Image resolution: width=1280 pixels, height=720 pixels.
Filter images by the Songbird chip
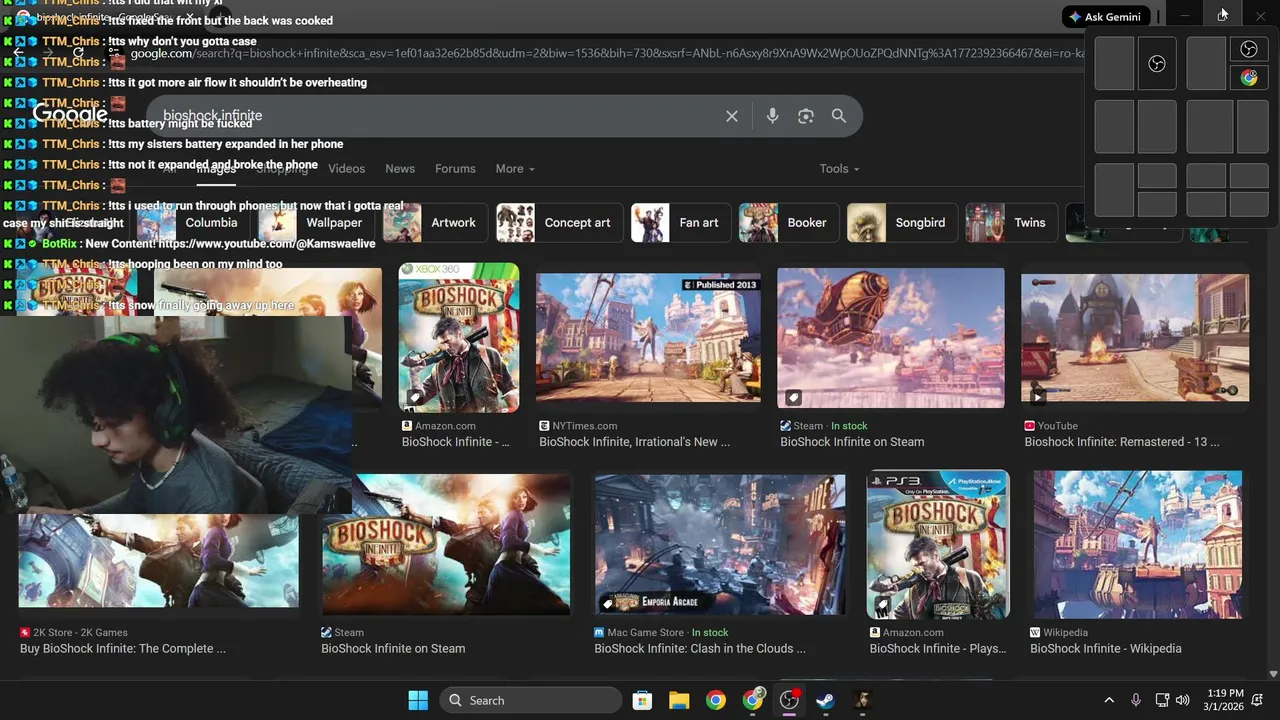click(x=903, y=223)
